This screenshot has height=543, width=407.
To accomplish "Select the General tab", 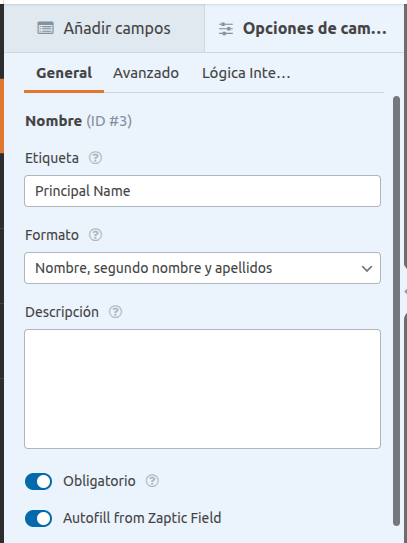I will coord(64,73).
